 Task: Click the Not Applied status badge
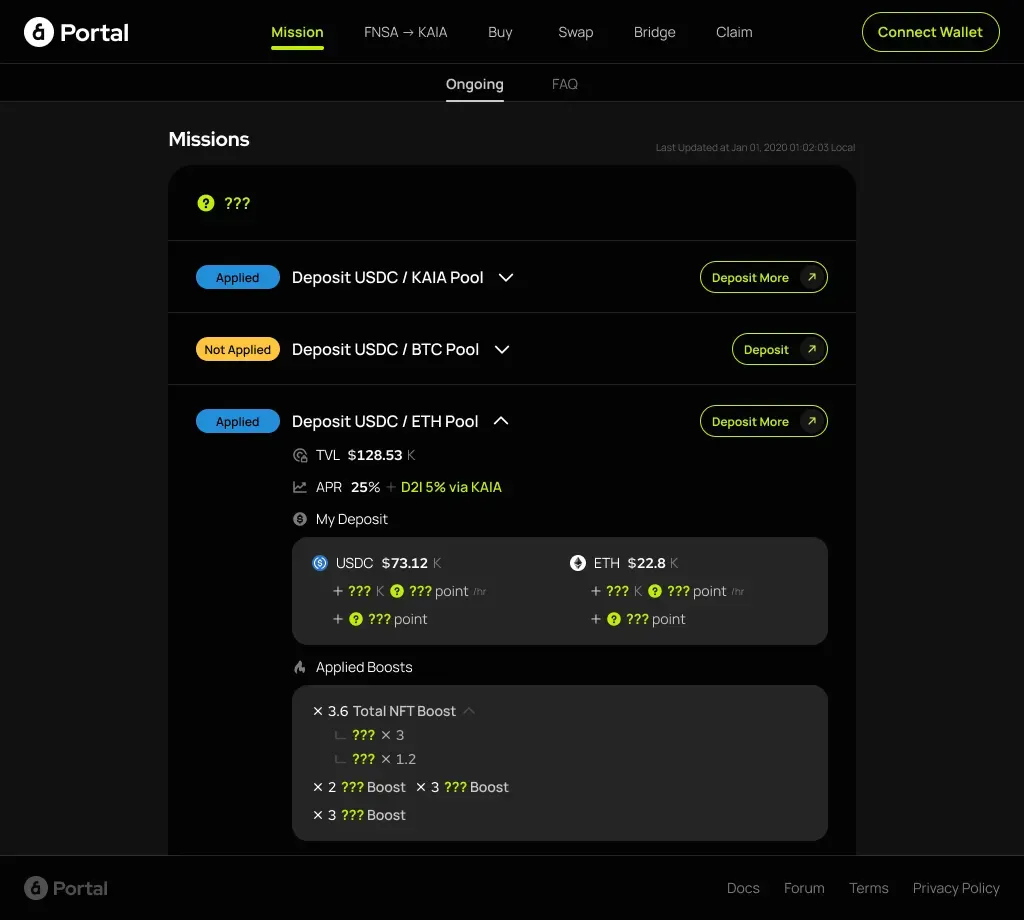pos(237,349)
